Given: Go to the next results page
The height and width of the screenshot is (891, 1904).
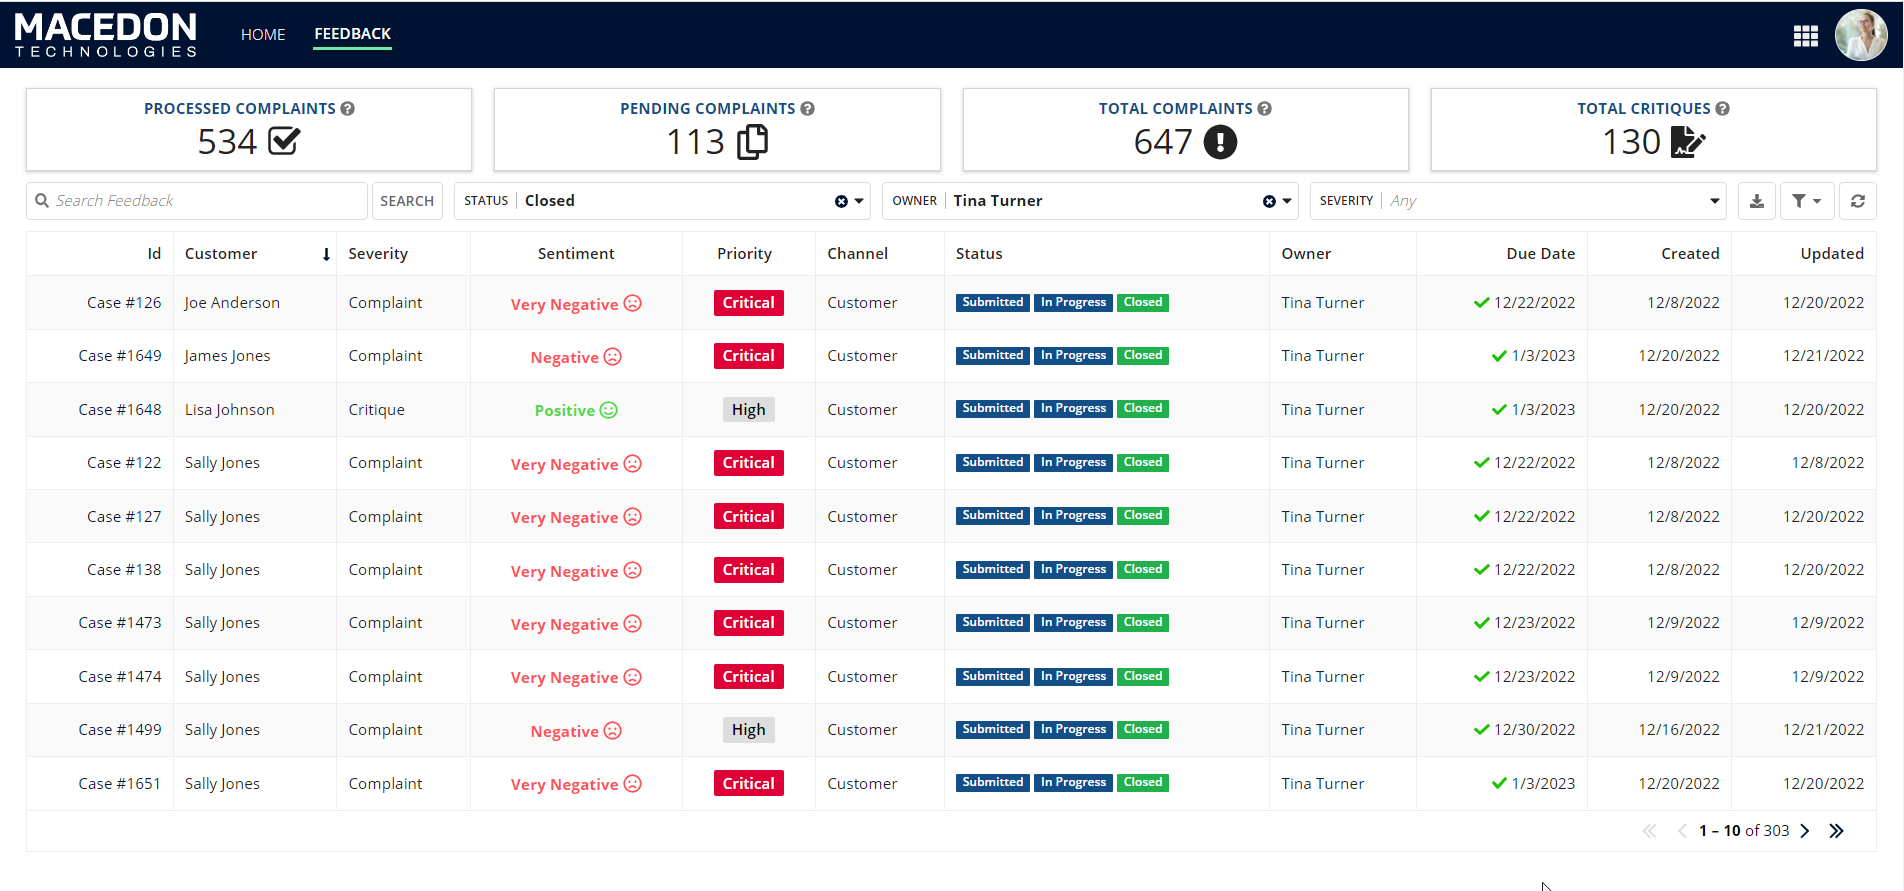Looking at the screenshot, I should (1805, 831).
